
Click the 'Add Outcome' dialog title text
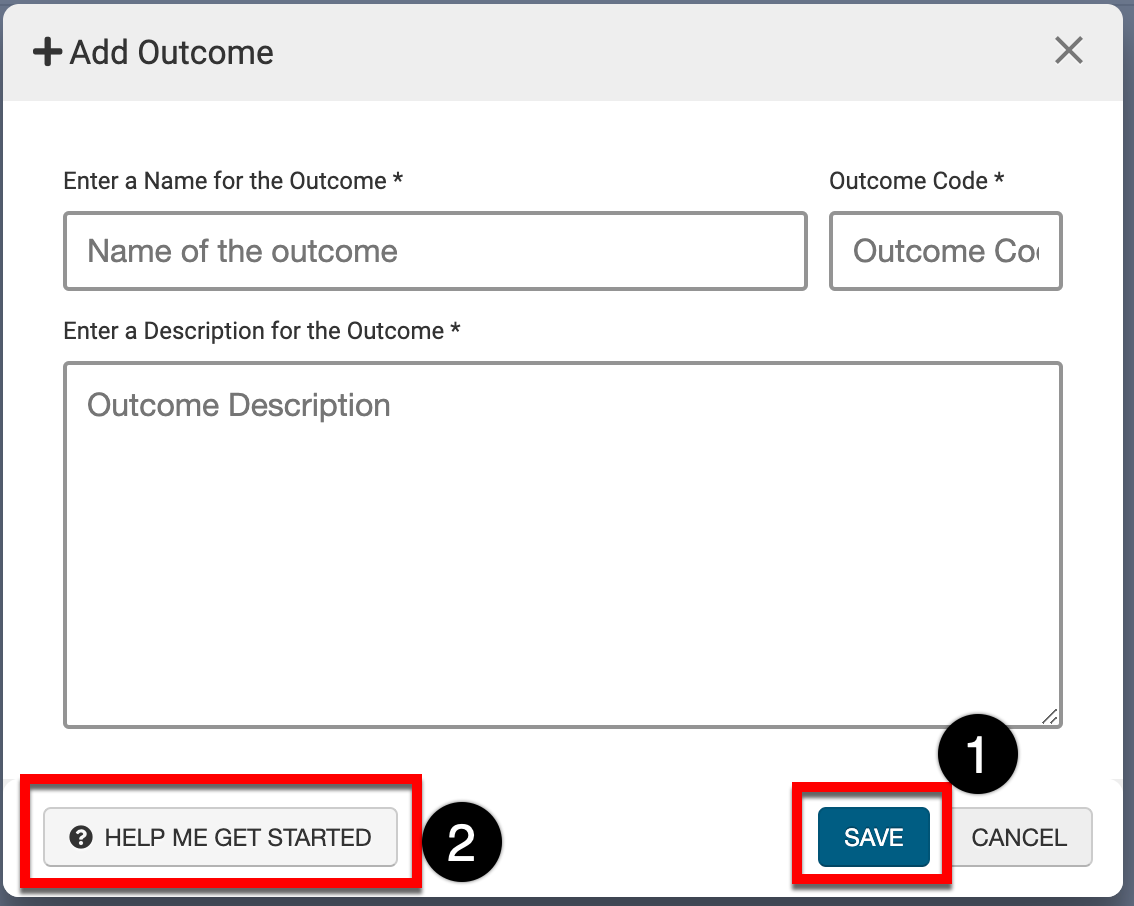pos(171,52)
